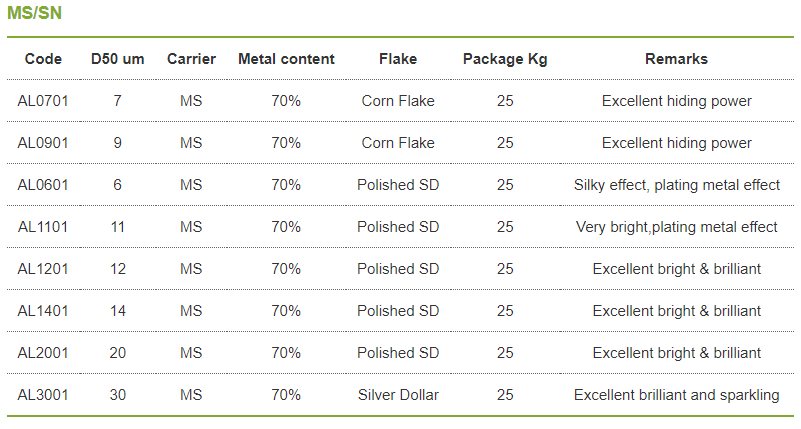801x429 pixels.
Task: Select the 'Excellent brilliant and sparkling' remark
Action: 676,395
